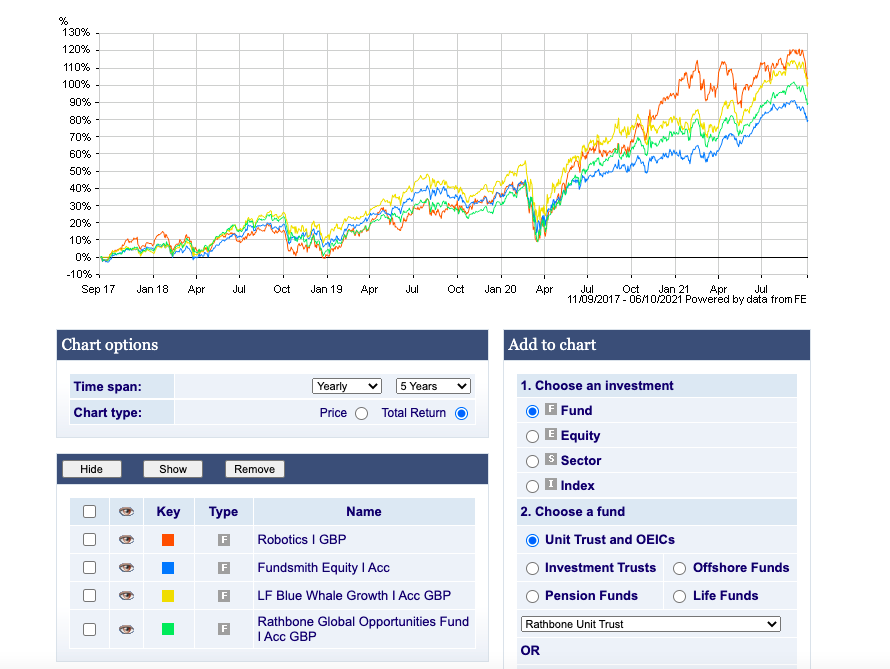Click the eye icon for Robotics I GBP
This screenshot has height=669, width=890.
[126, 540]
